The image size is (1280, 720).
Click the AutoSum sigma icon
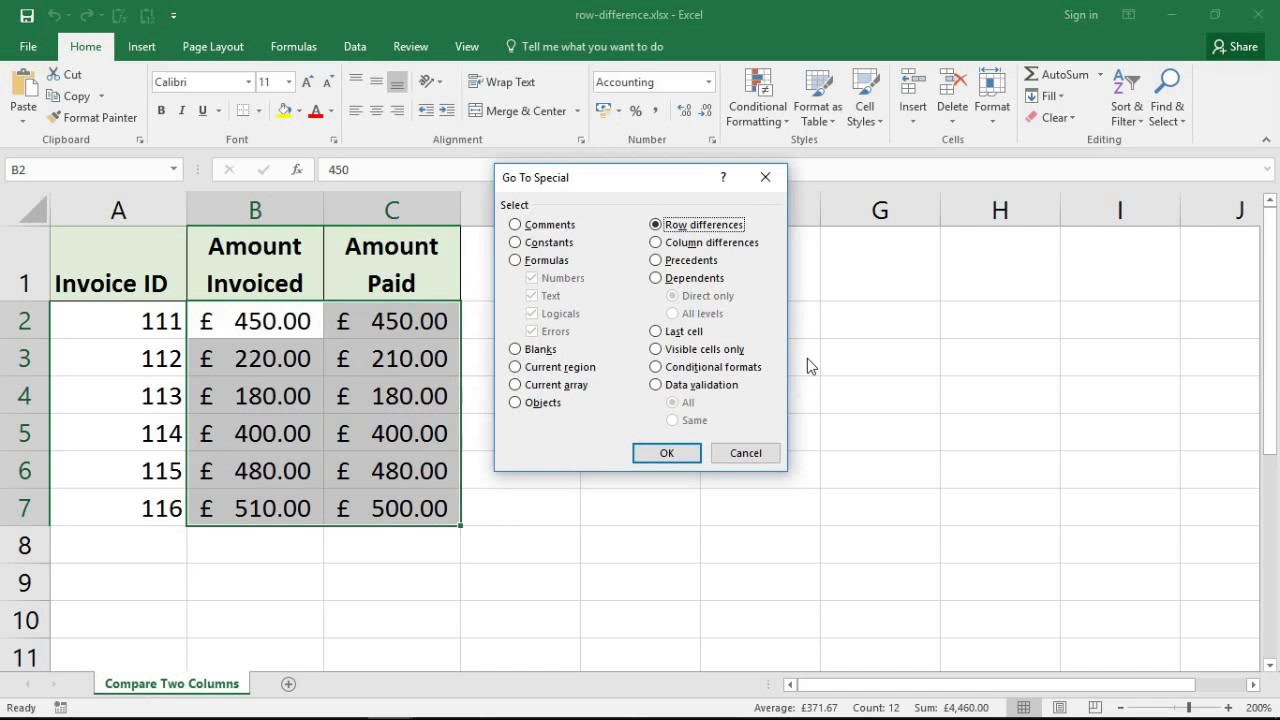(1031, 75)
